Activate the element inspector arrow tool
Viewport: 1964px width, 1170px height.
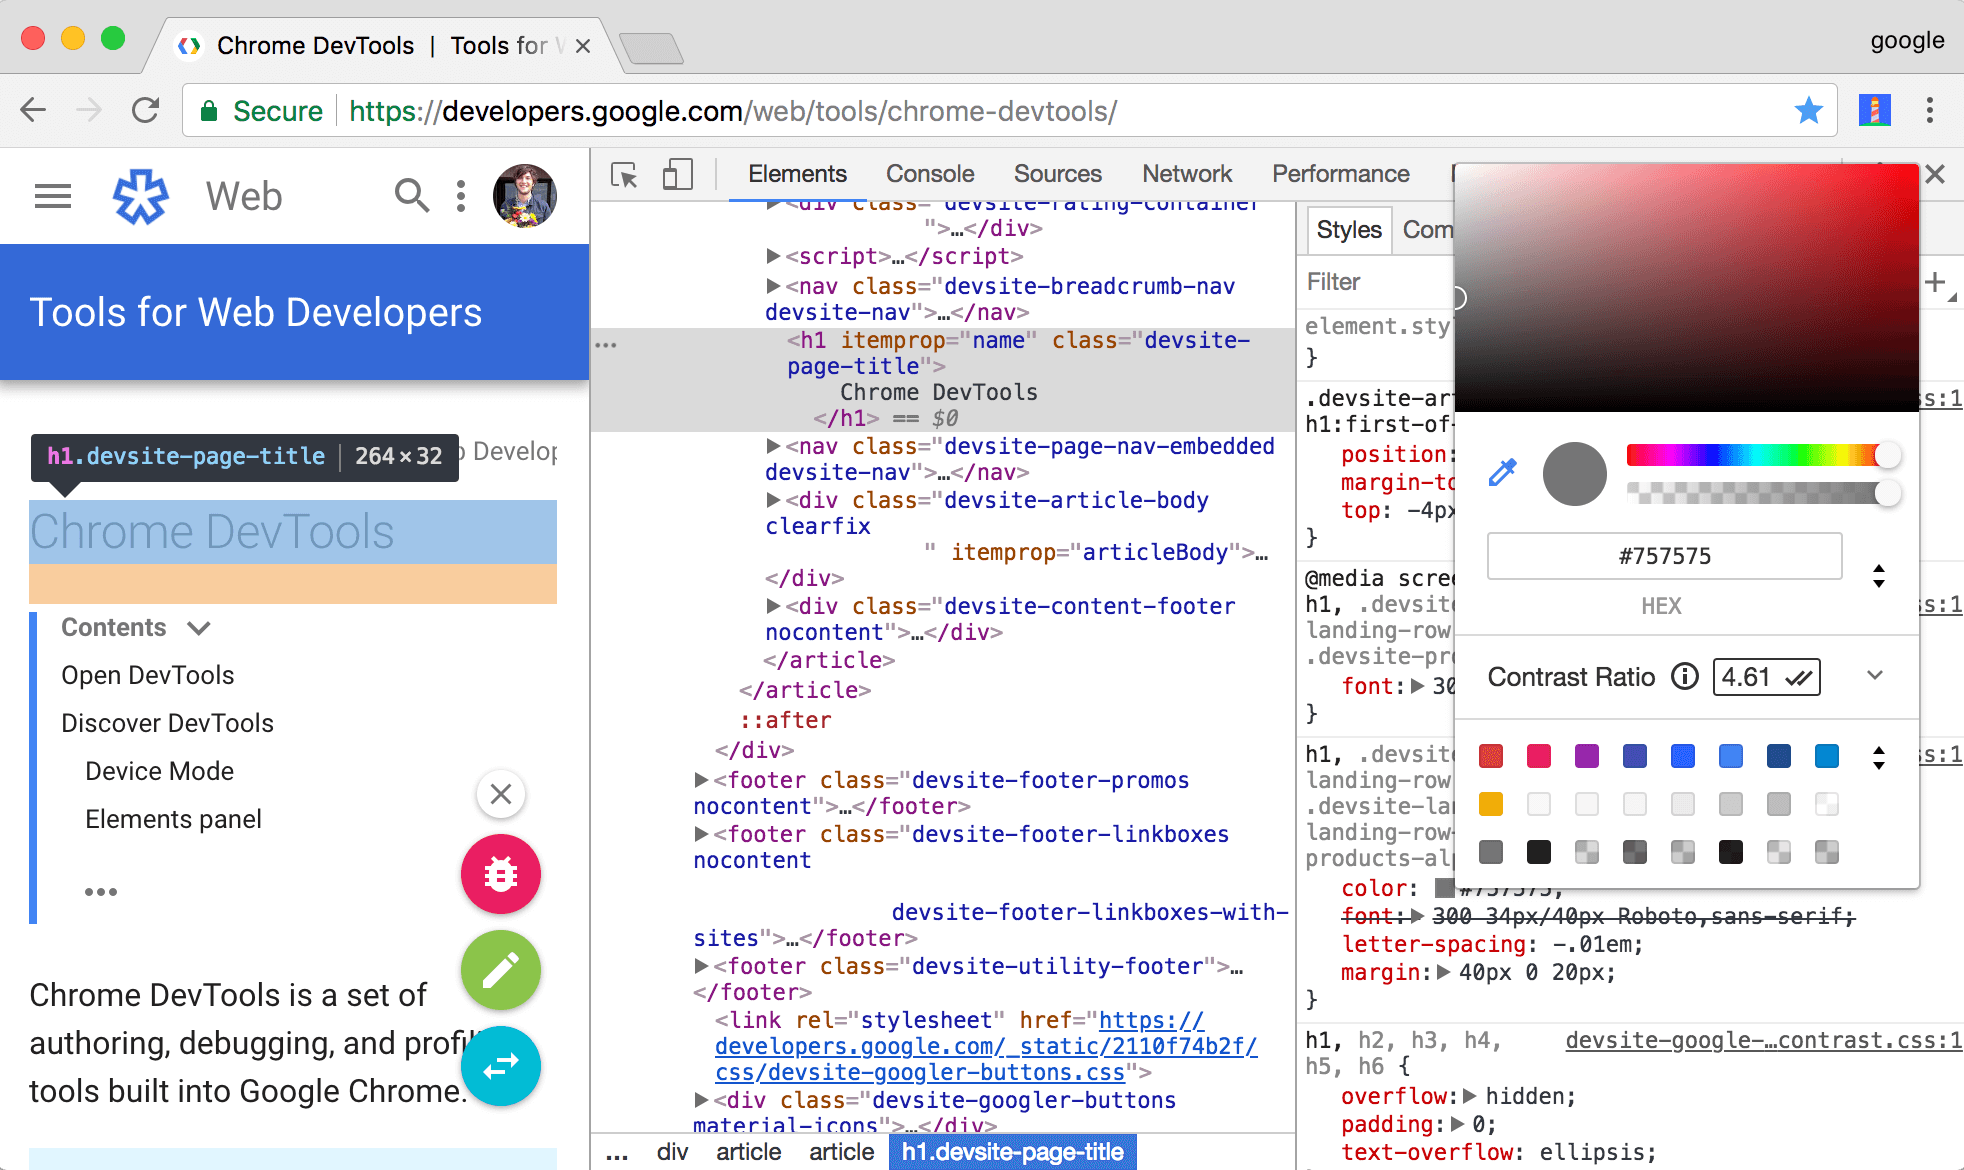pos(625,176)
